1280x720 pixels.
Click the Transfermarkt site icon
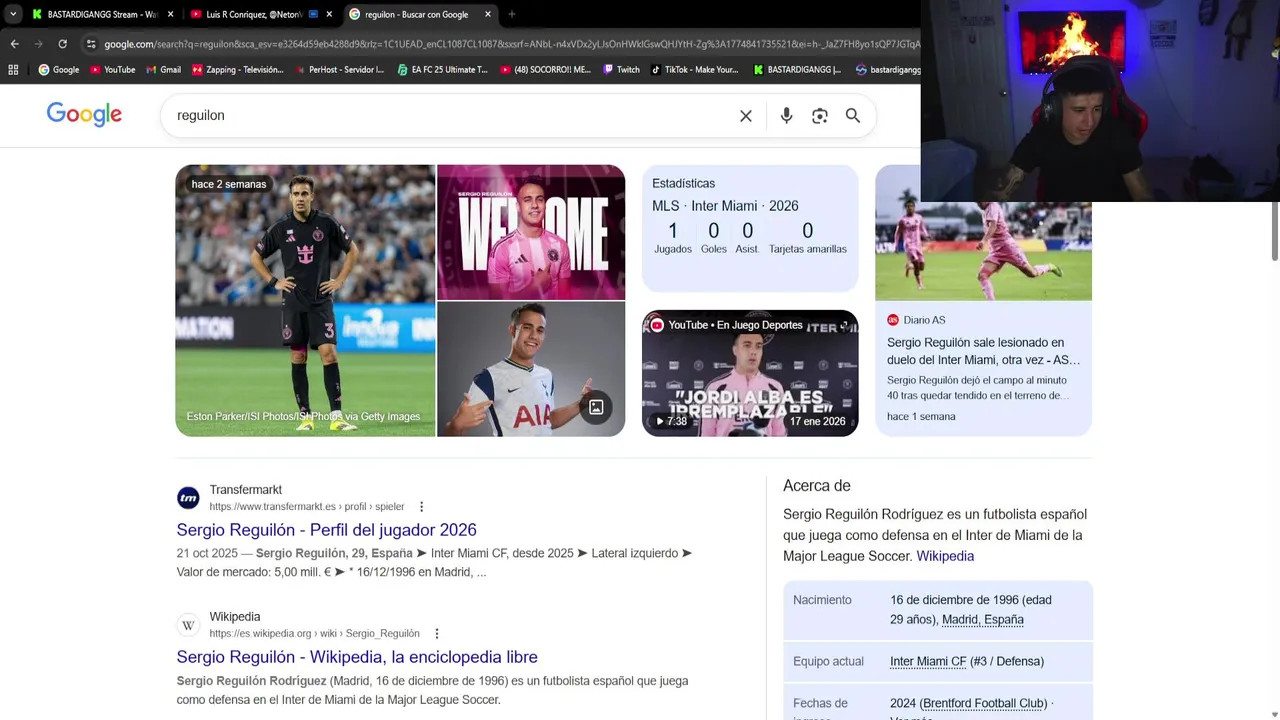(188, 498)
